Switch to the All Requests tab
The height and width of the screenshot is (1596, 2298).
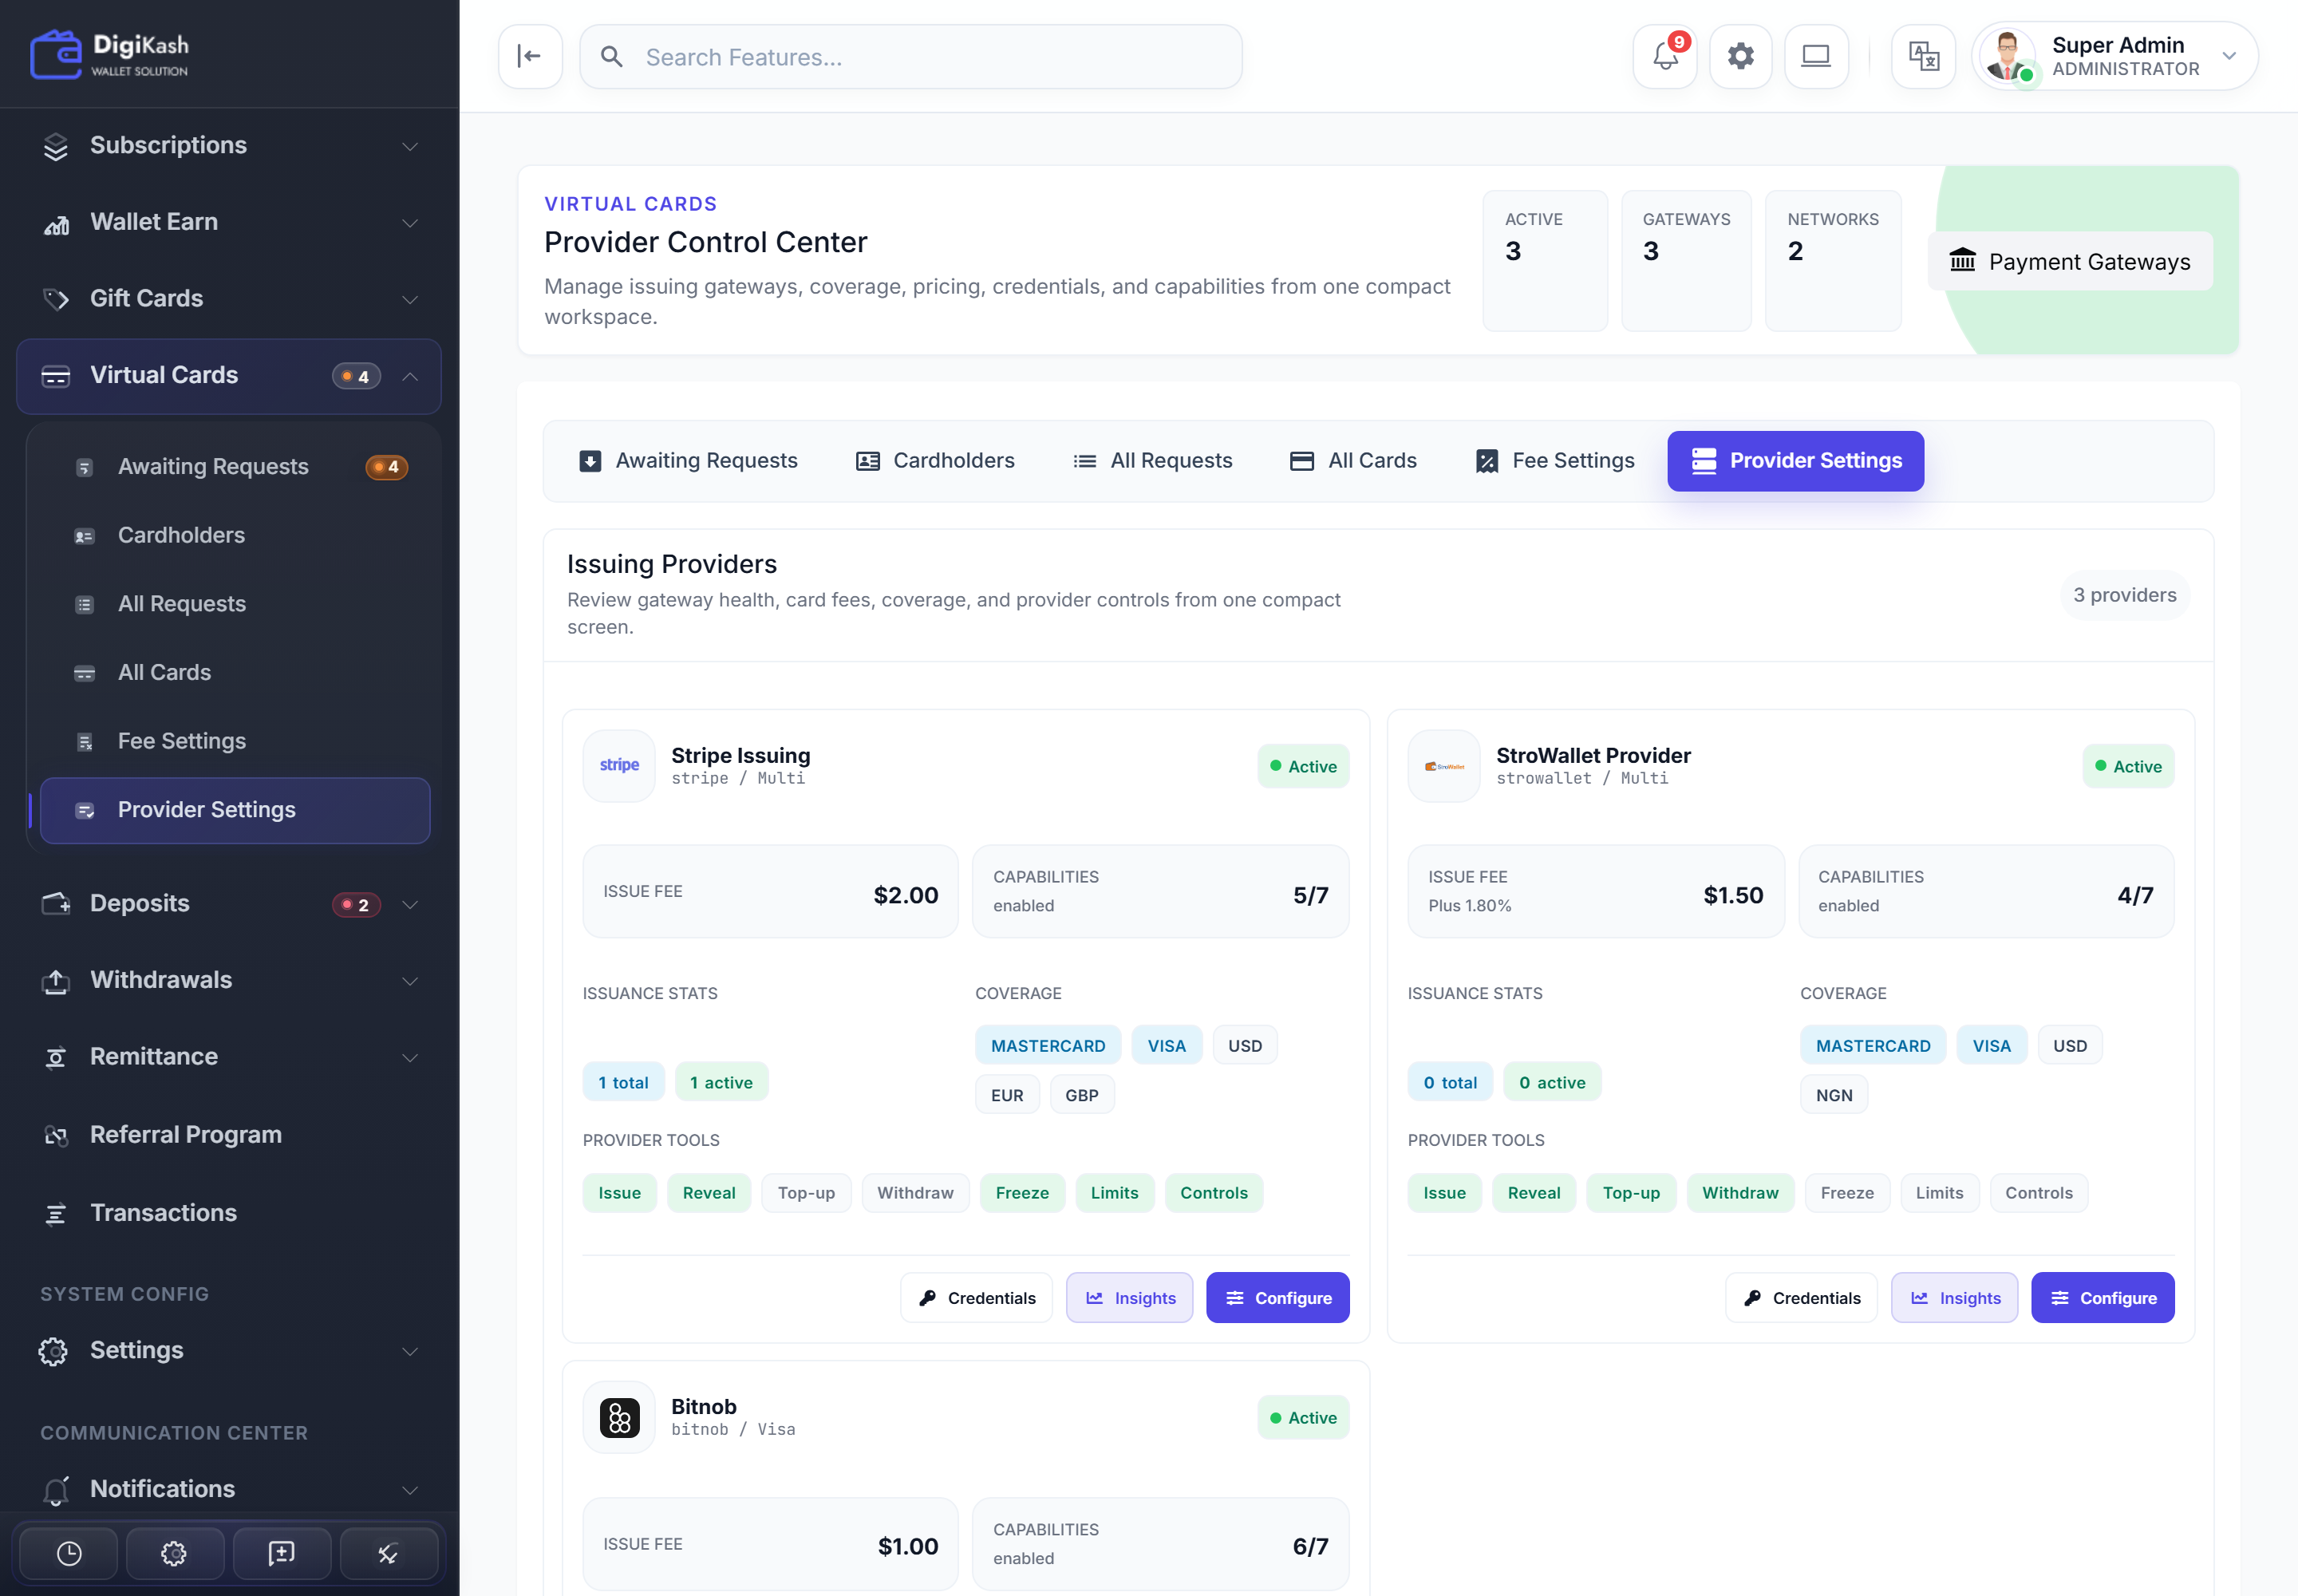(1152, 461)
